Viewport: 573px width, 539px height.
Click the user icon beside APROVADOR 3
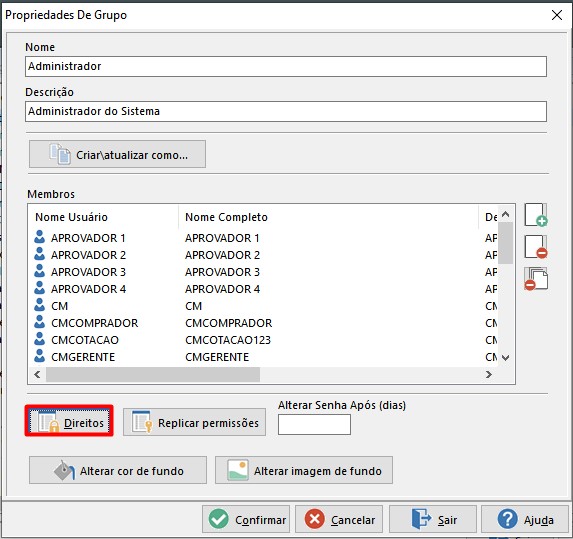click(39, 271)
